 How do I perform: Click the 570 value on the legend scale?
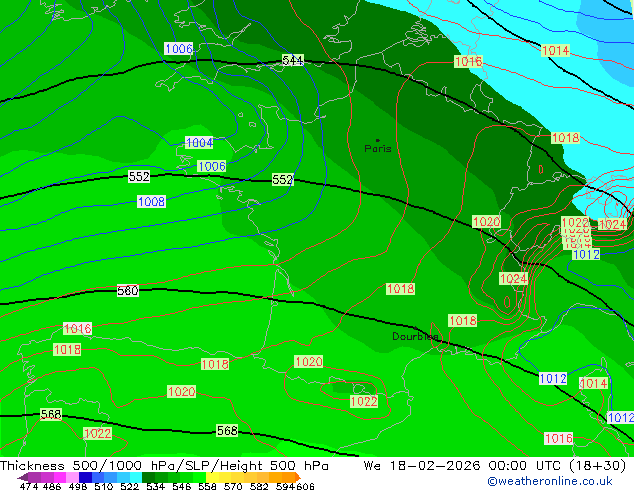(233, 486)
